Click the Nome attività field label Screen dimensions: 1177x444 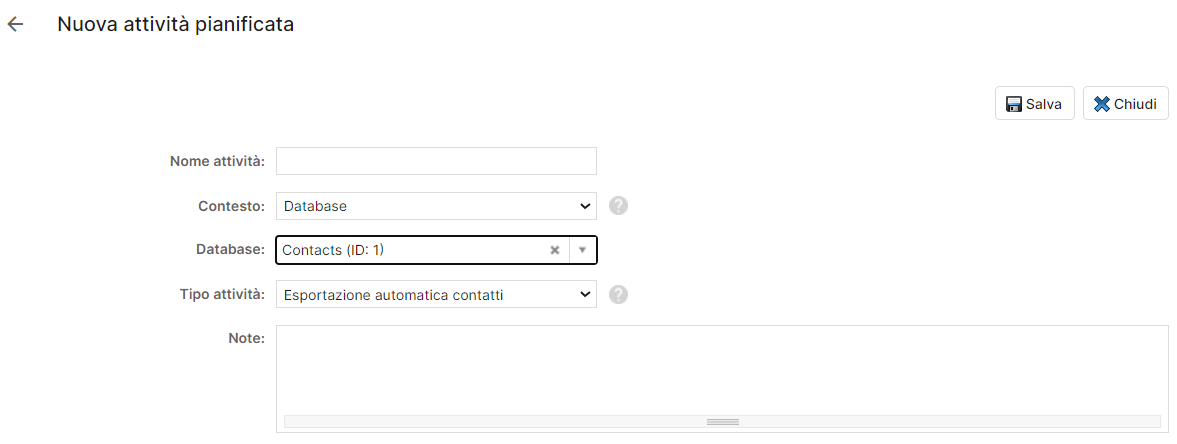click(218, 161)
